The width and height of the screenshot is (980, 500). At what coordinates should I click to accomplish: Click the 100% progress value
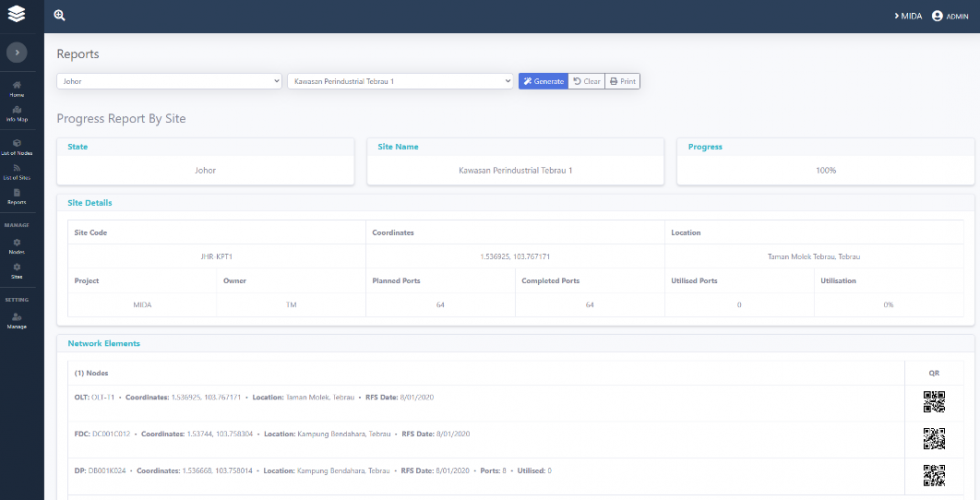pyautogui.click(x=826, y=171)
